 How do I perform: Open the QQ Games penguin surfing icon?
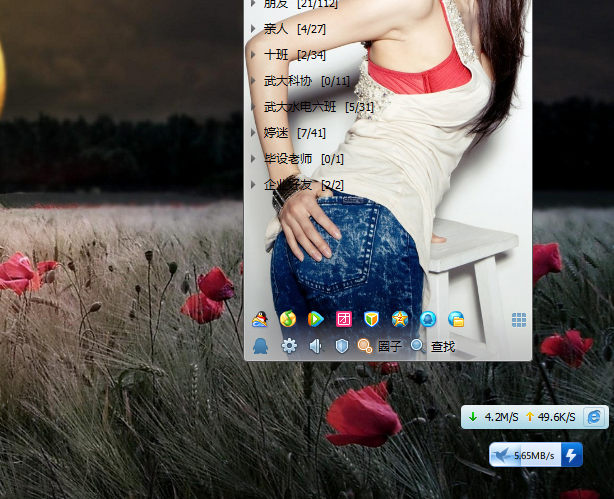tap(260, 319)
